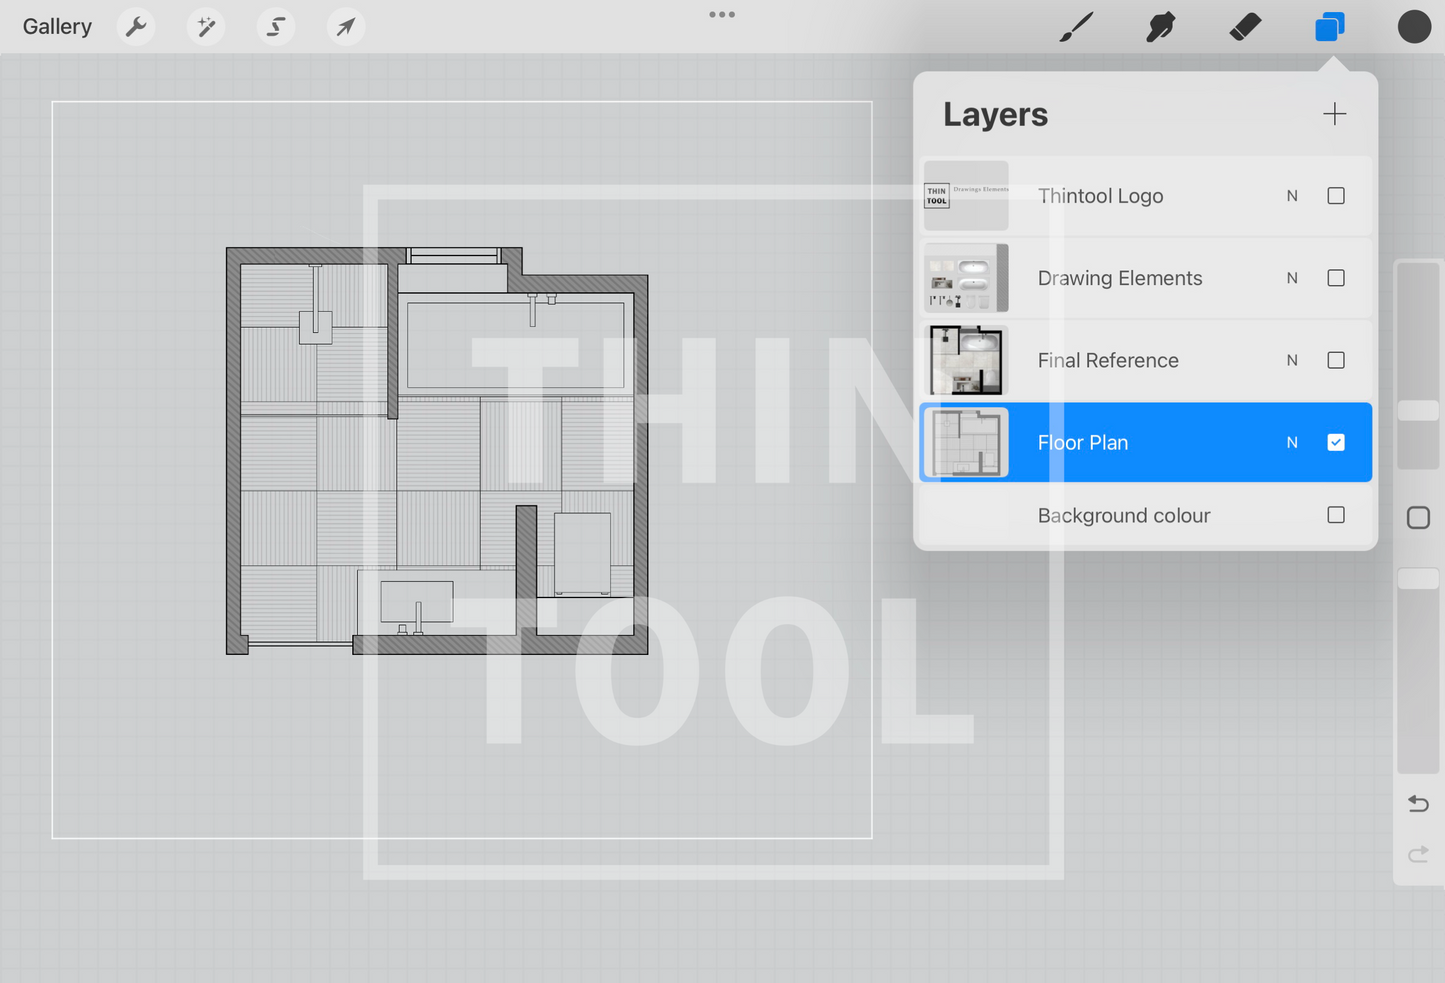
Task: Select the Eraser tool
Action: [1245, 27]
